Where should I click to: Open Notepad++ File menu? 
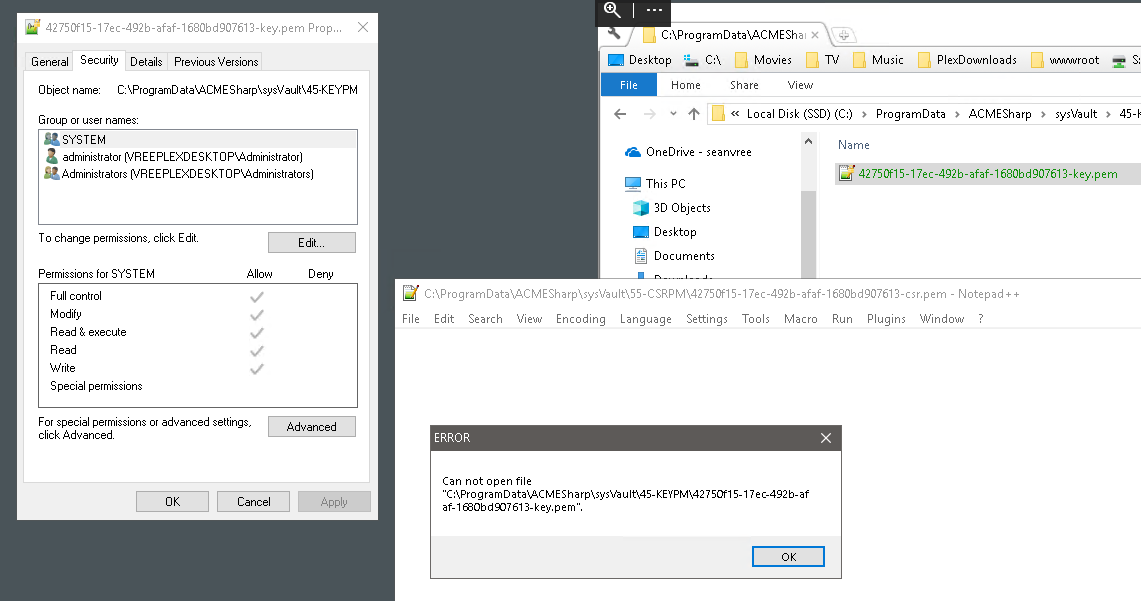pos(410,319)
